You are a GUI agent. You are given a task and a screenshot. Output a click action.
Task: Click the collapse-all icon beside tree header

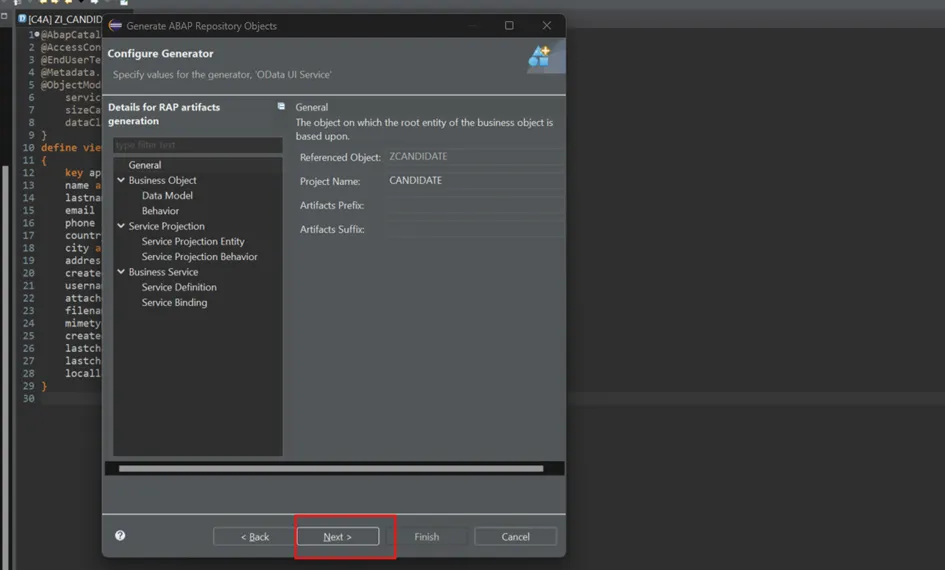click(x=281, y=106)
